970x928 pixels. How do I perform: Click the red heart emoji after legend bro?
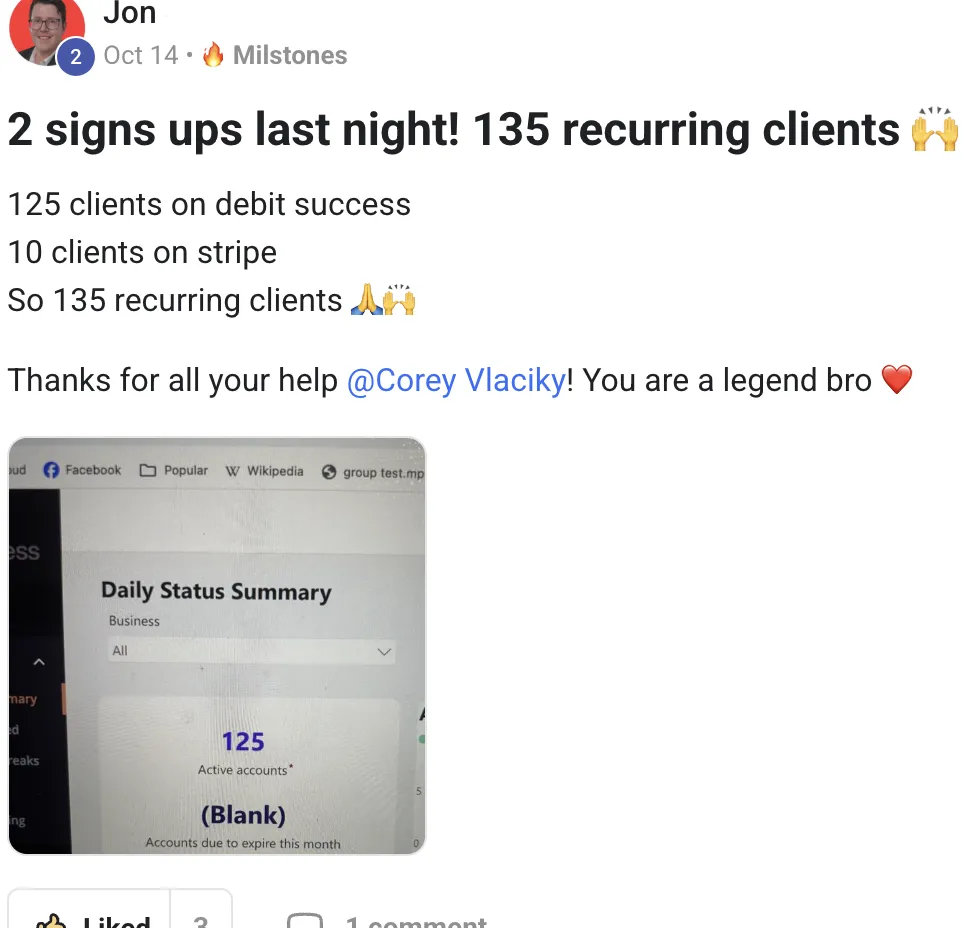[896, 379]
